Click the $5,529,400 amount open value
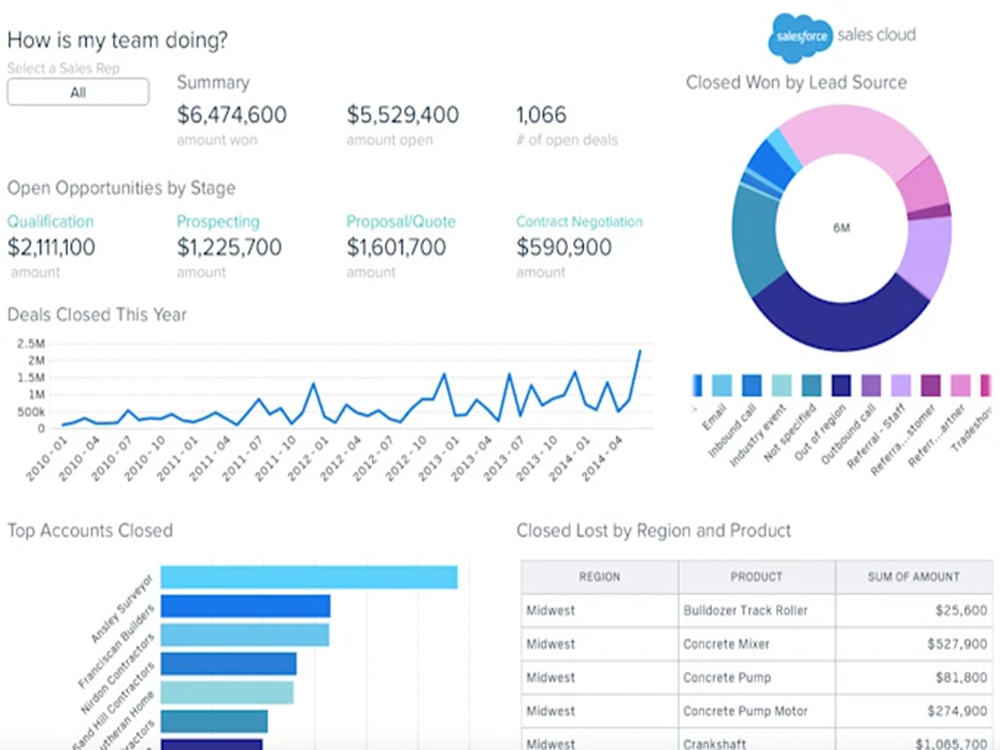The image size is (1000, 750). pyautogui.click(x=402, y=115)
